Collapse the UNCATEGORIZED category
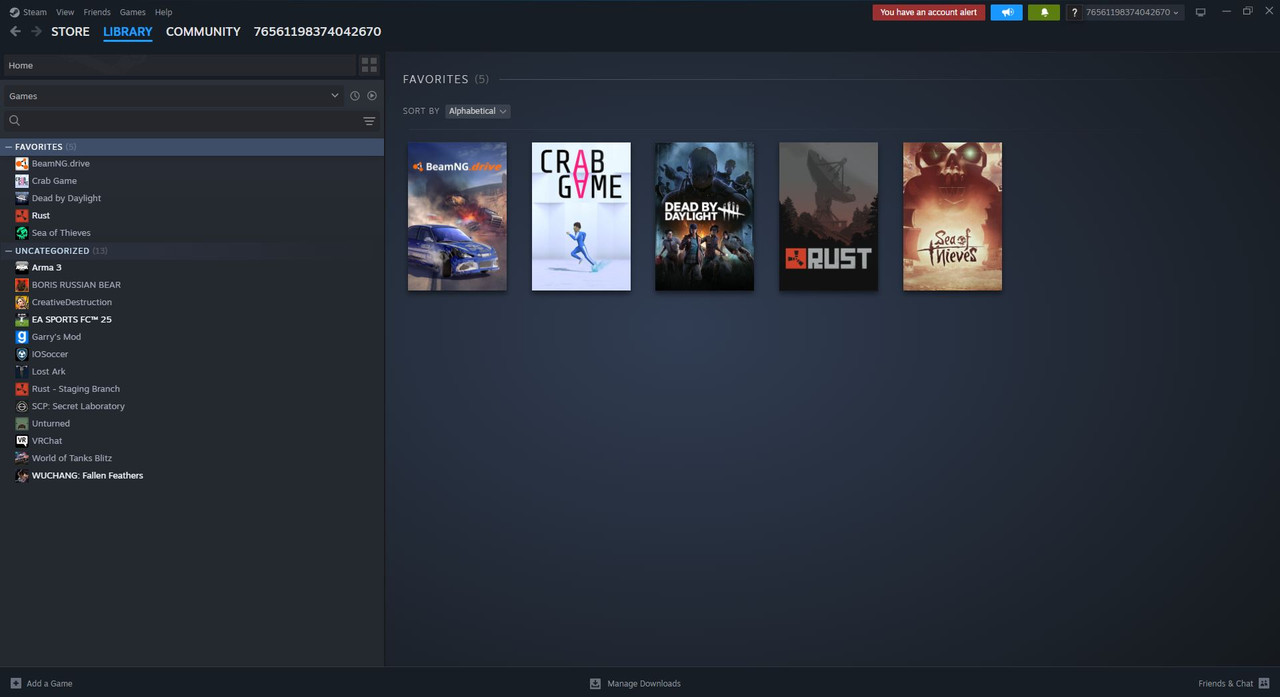 coord(9,251)
